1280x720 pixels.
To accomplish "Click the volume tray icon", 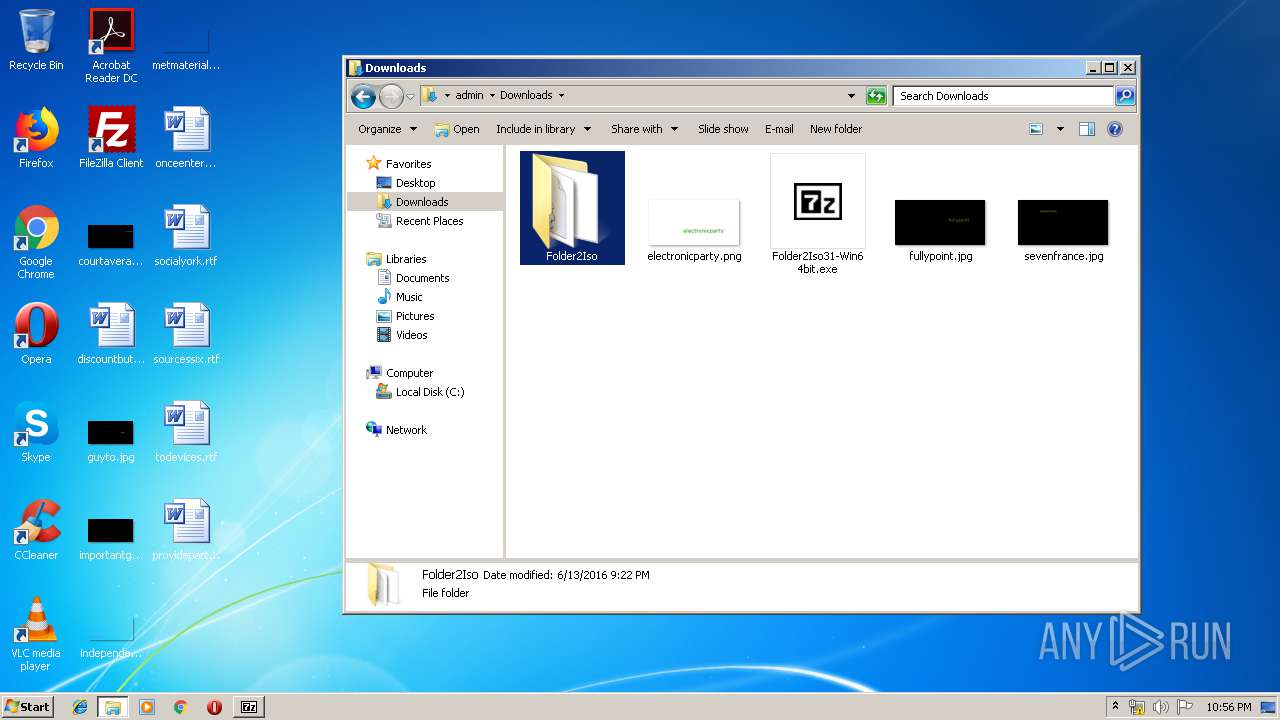I will pyautogui.click(x=1161, y=707).
